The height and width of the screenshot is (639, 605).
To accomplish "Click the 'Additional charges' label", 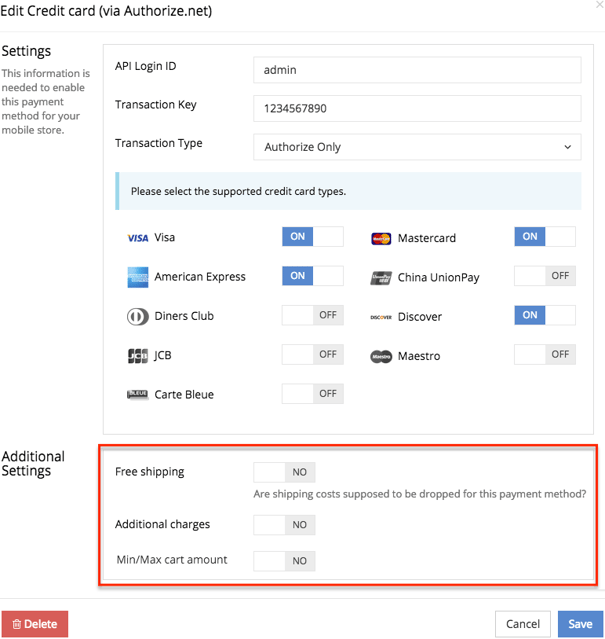I will click(x=162, y=524).
